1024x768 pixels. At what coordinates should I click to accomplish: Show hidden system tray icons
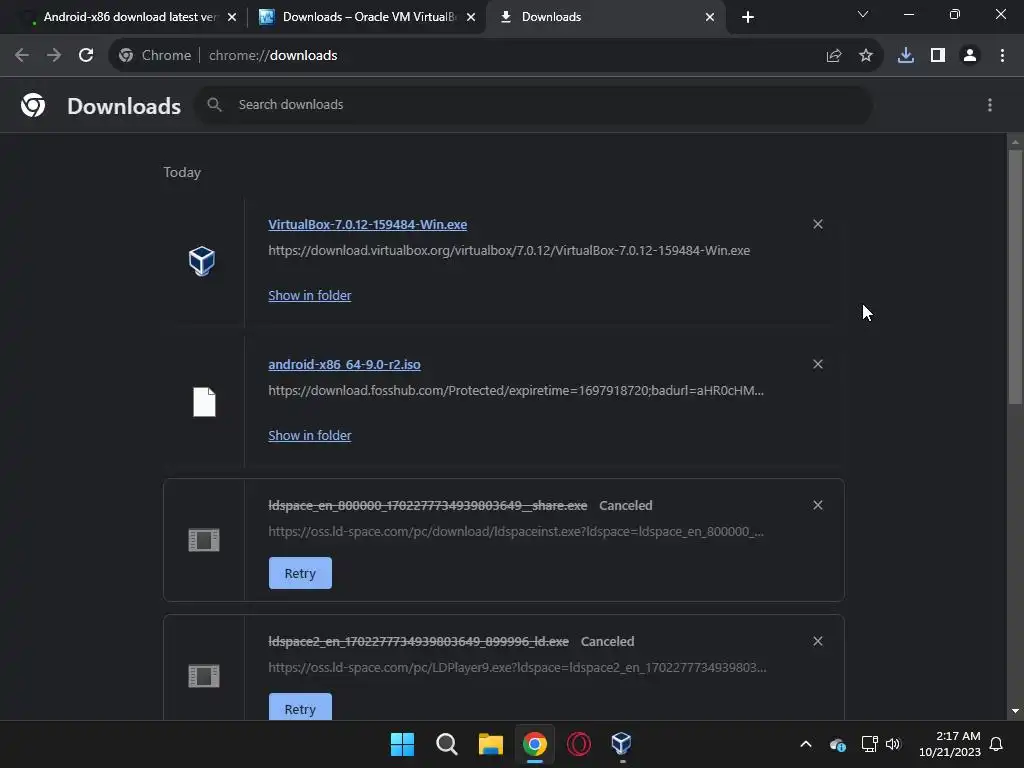point(806,744)
